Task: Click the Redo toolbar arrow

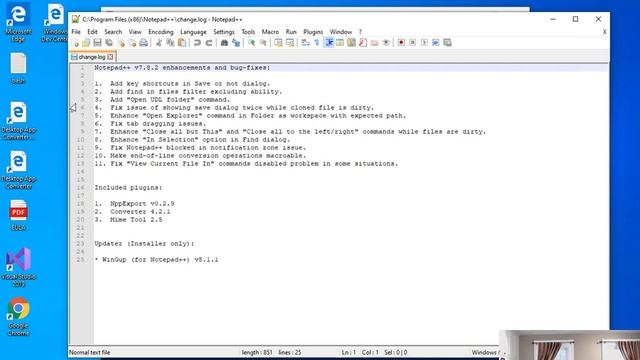Action: click(x=209, y=42)
